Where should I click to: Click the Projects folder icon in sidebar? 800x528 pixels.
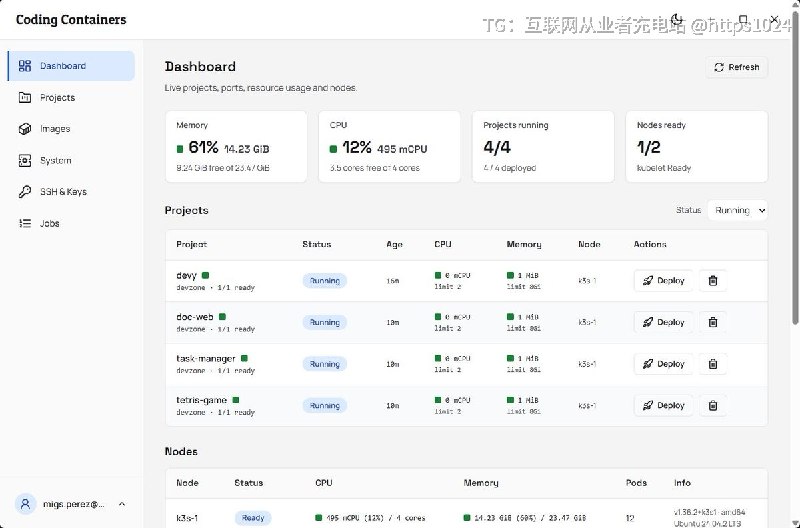(x=24, y=97)
